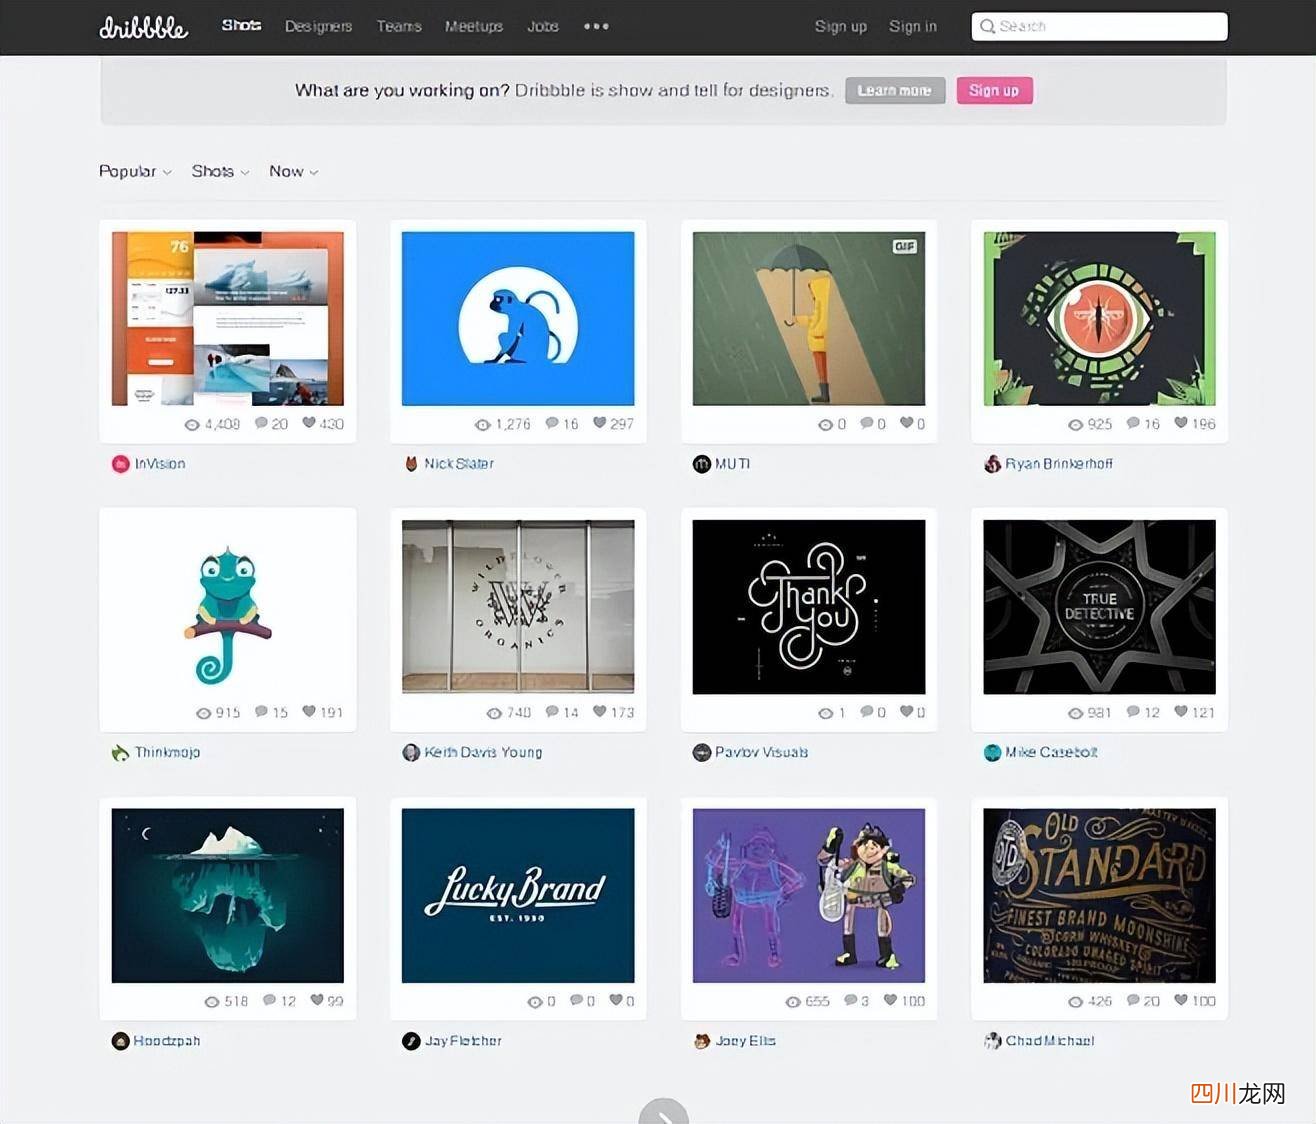The width and height of the screenshot is (1316, 1124).
Task: Expand the Shots filter dropdown
Action: 221,172
